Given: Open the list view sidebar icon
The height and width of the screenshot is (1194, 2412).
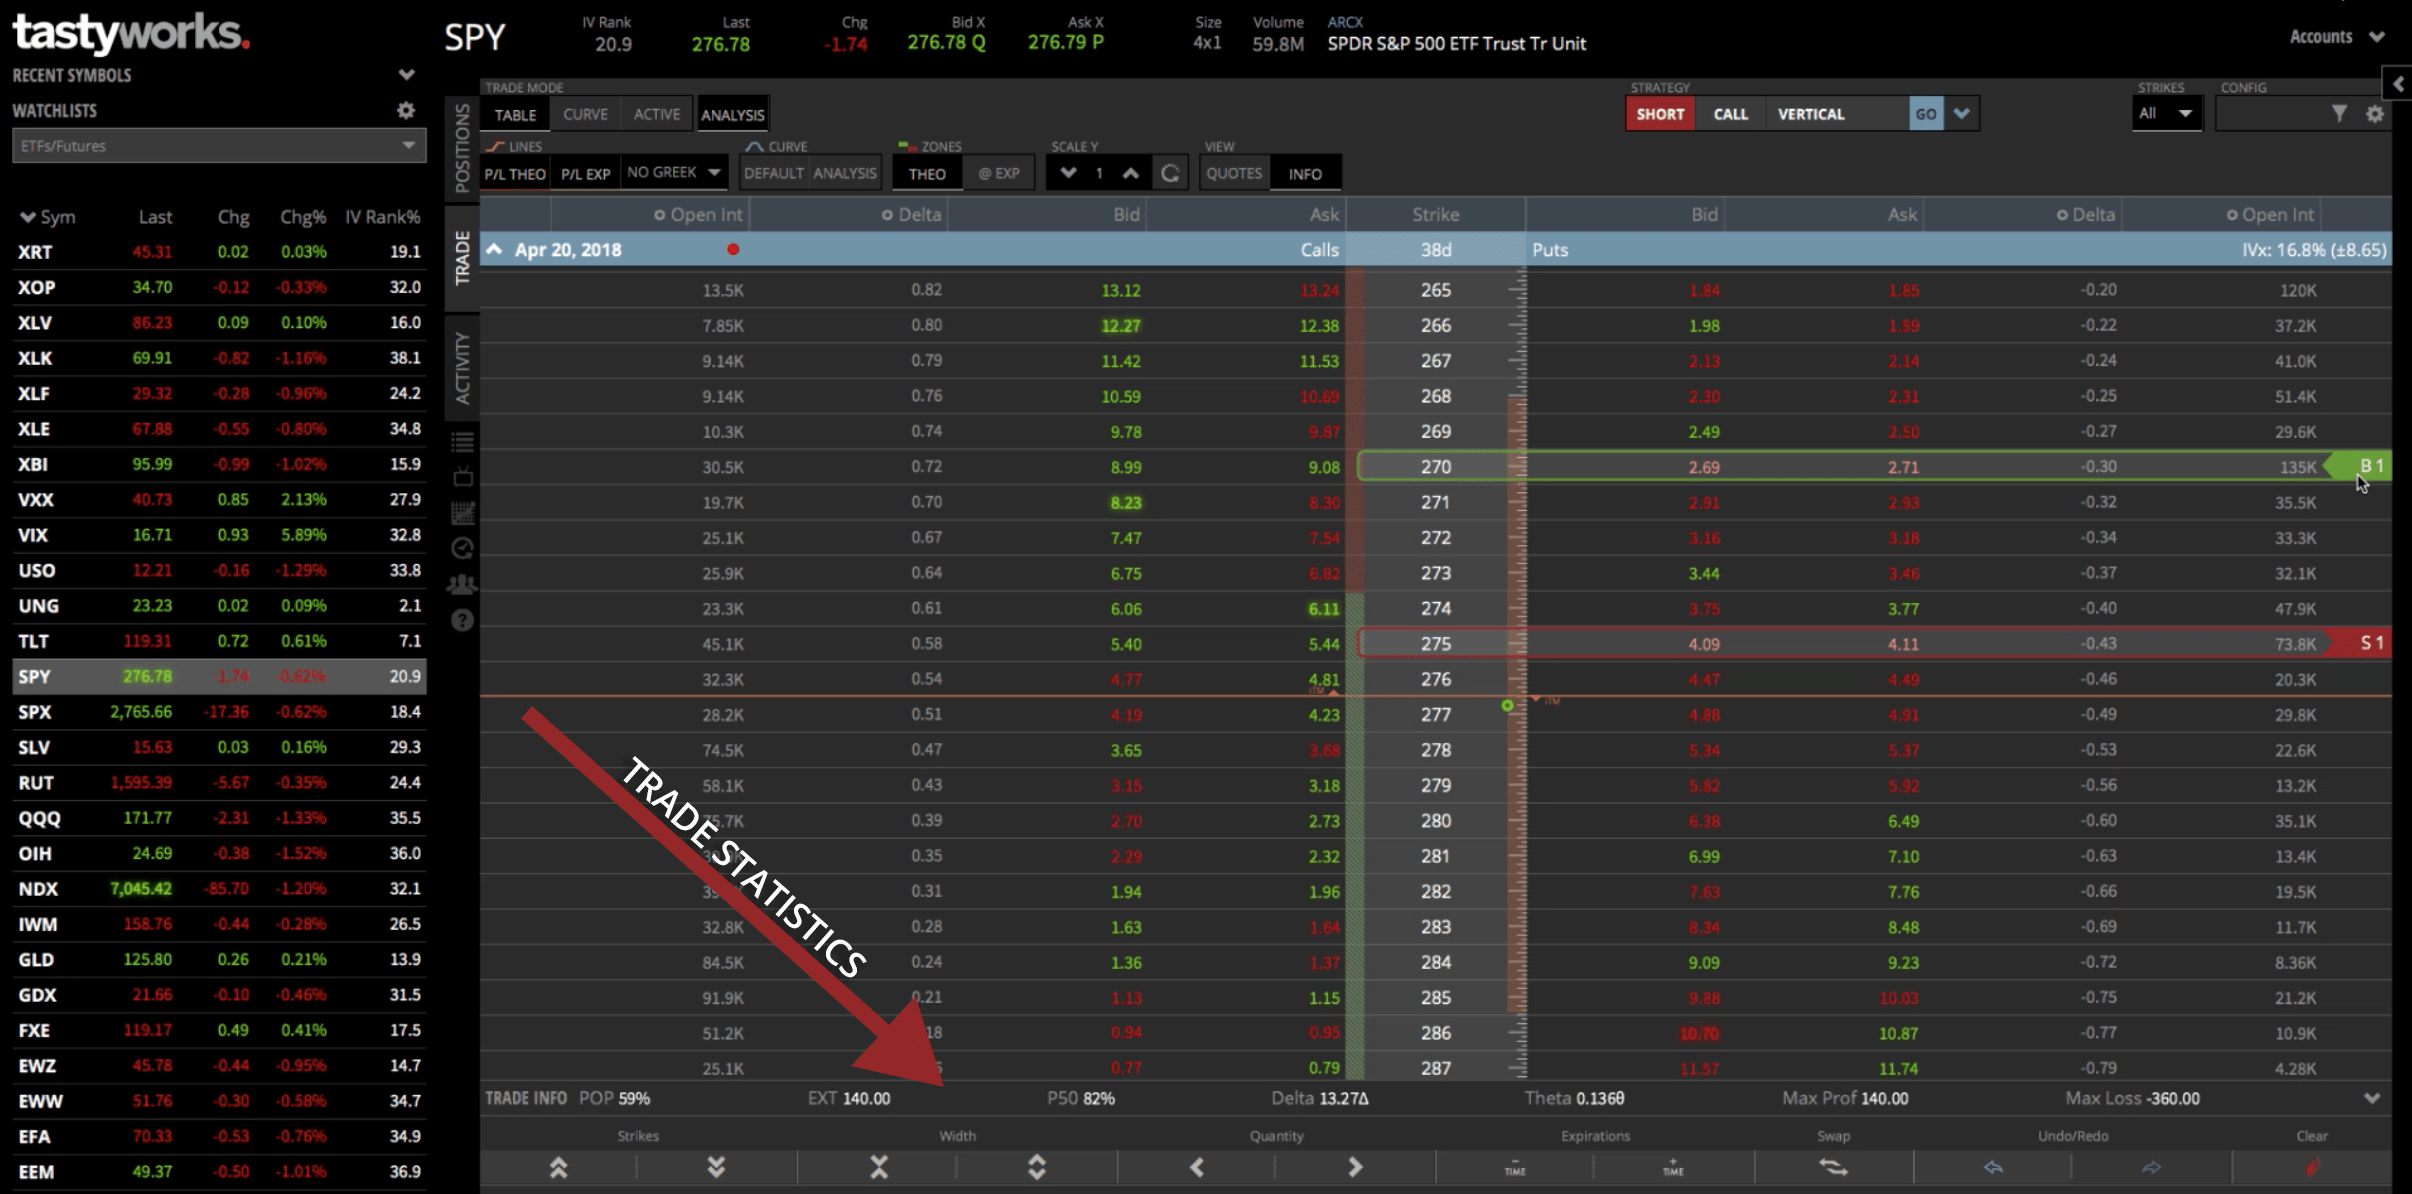Looking at the screenshot, I should (x=462, y=441).
